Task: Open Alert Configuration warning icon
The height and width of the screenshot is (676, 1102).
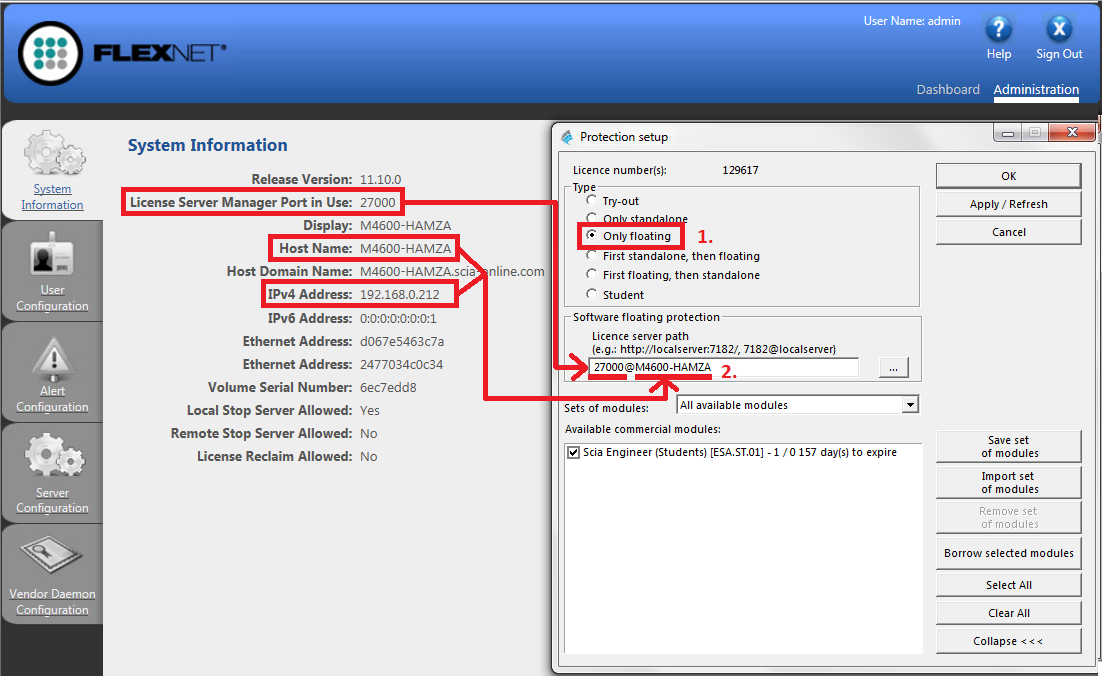Action: coord(52,358)
